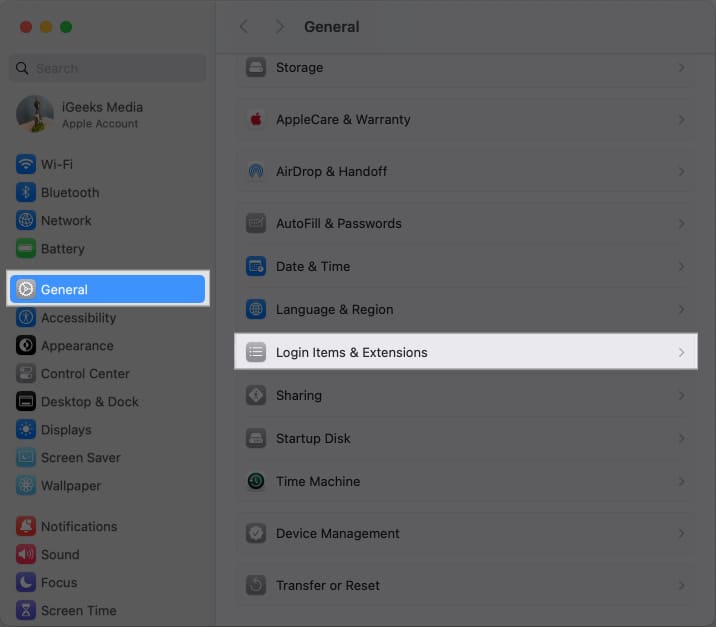Open the Sound speaker icon
The width and height of the screenshot is (716, 627).
26,554
